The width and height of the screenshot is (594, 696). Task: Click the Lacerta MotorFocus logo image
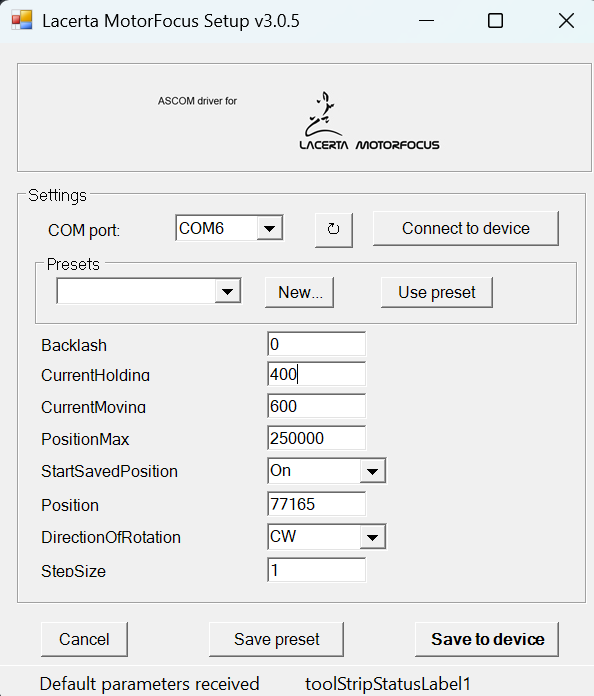click(x=369, y=121)
